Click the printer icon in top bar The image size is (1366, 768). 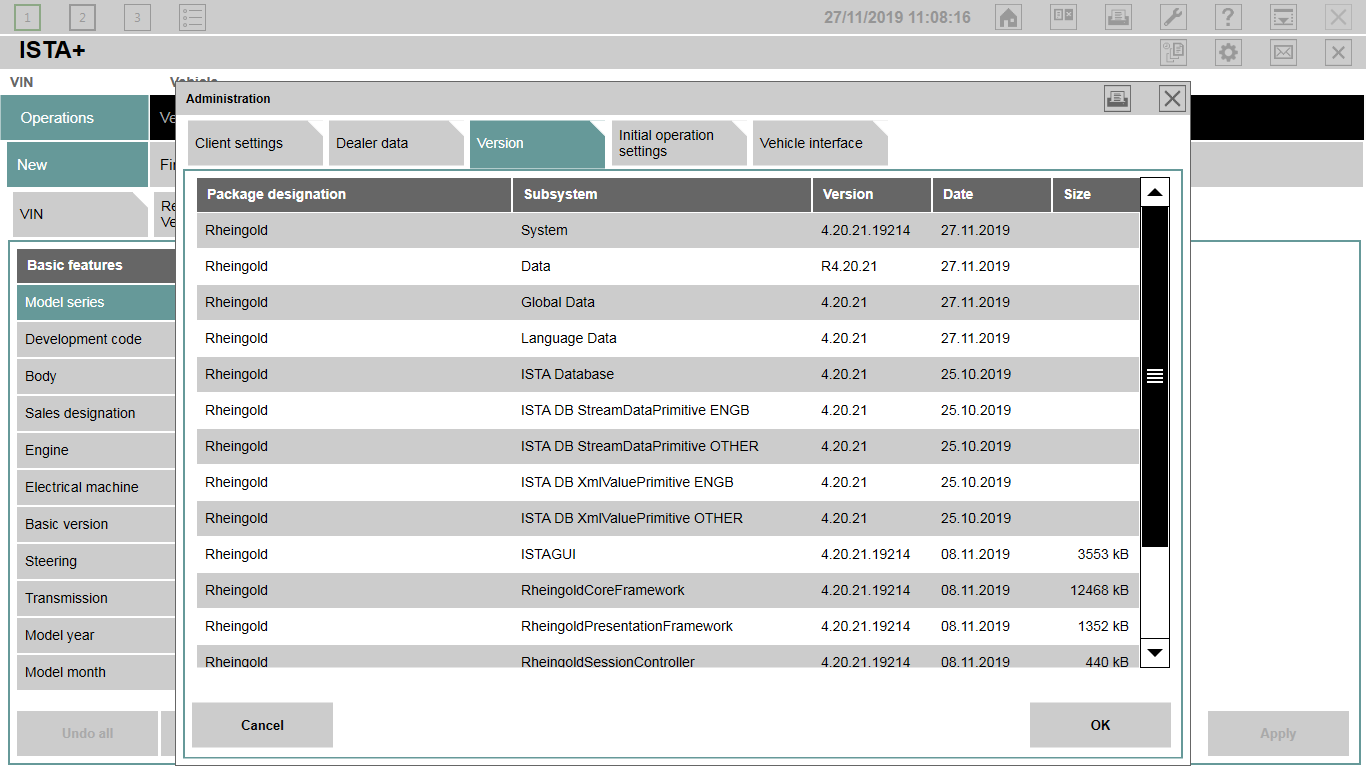[1118, 17]
